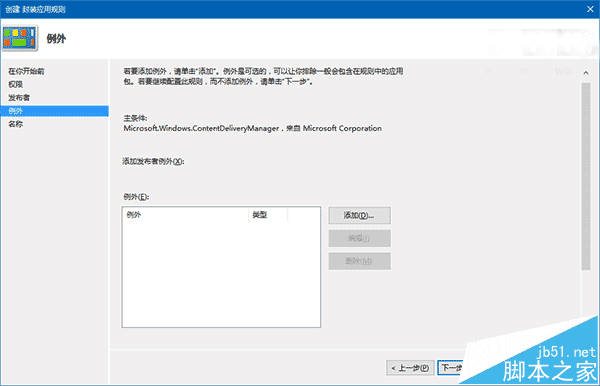Click the 添加(D)... button
The image size is (600, 386).
359,215
